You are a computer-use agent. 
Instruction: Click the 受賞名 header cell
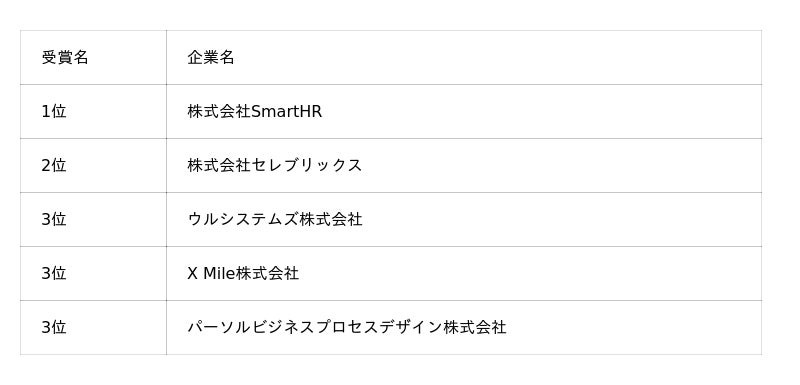93,58
